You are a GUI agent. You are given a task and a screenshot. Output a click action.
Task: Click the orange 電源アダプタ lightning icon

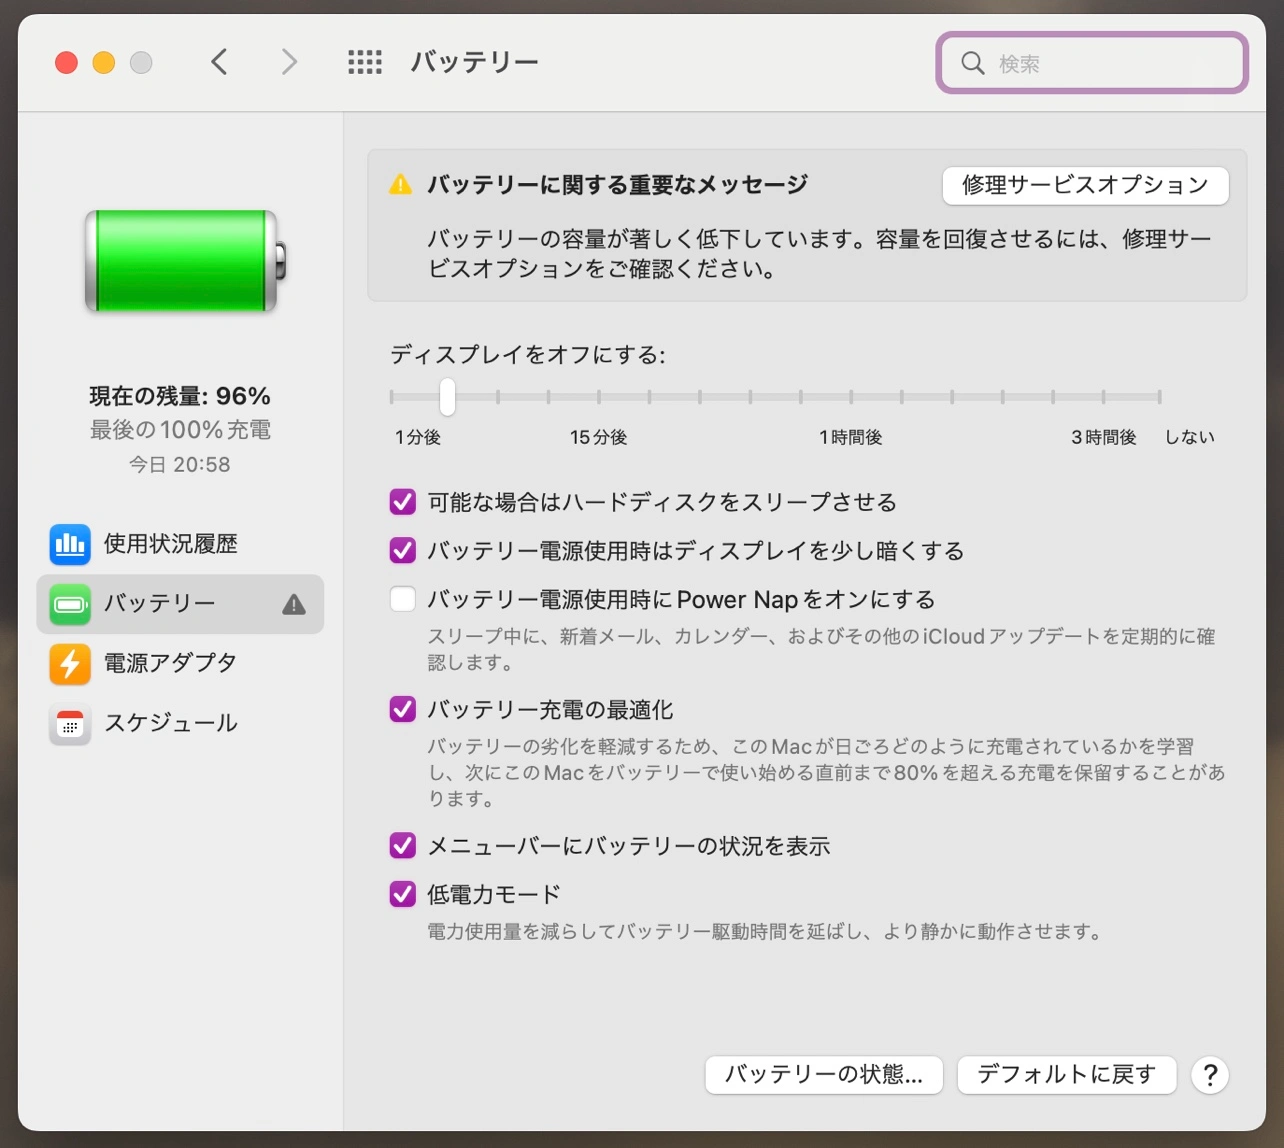(70, 664)
